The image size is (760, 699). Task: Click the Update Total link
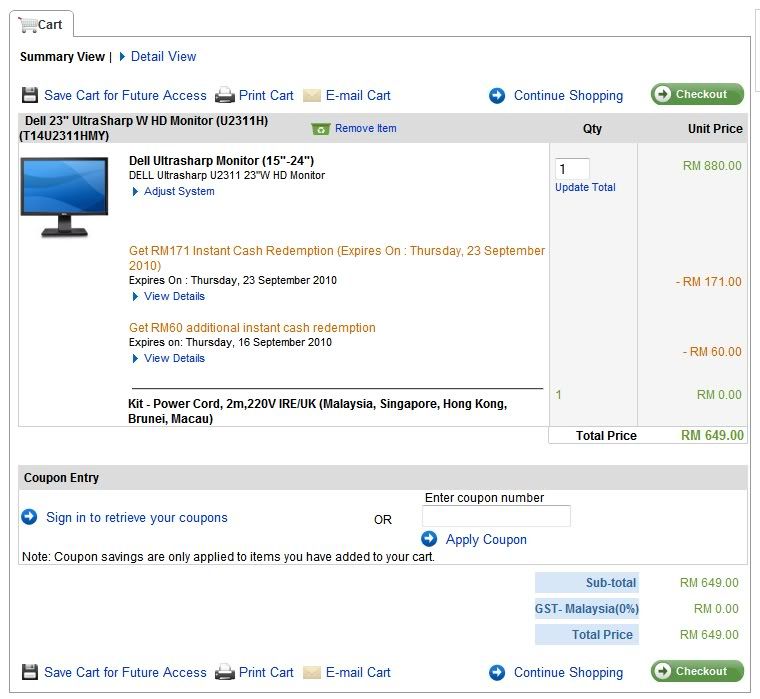[x=585, y=188]
